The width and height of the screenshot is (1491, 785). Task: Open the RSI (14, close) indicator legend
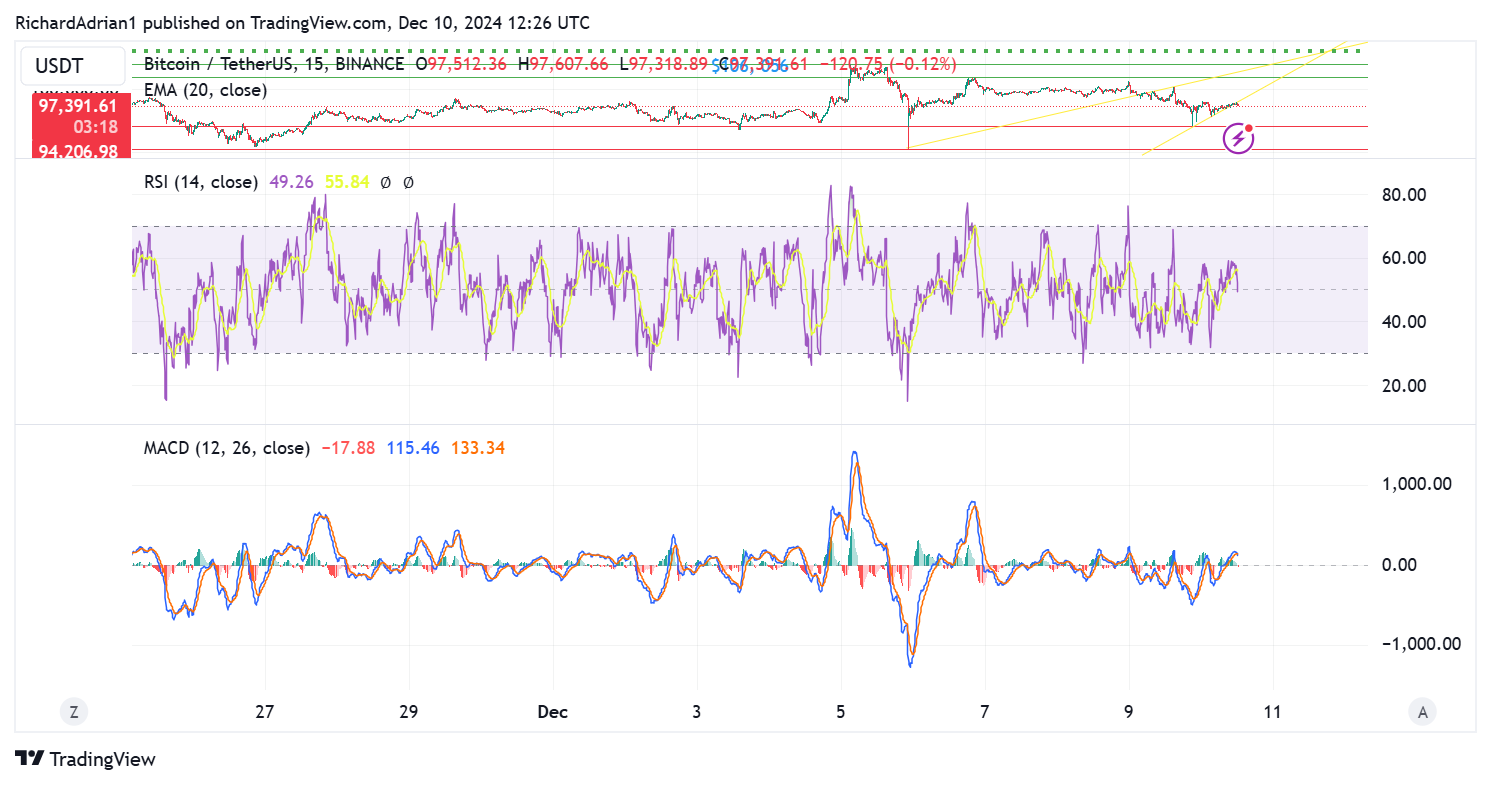click(200, 182)
